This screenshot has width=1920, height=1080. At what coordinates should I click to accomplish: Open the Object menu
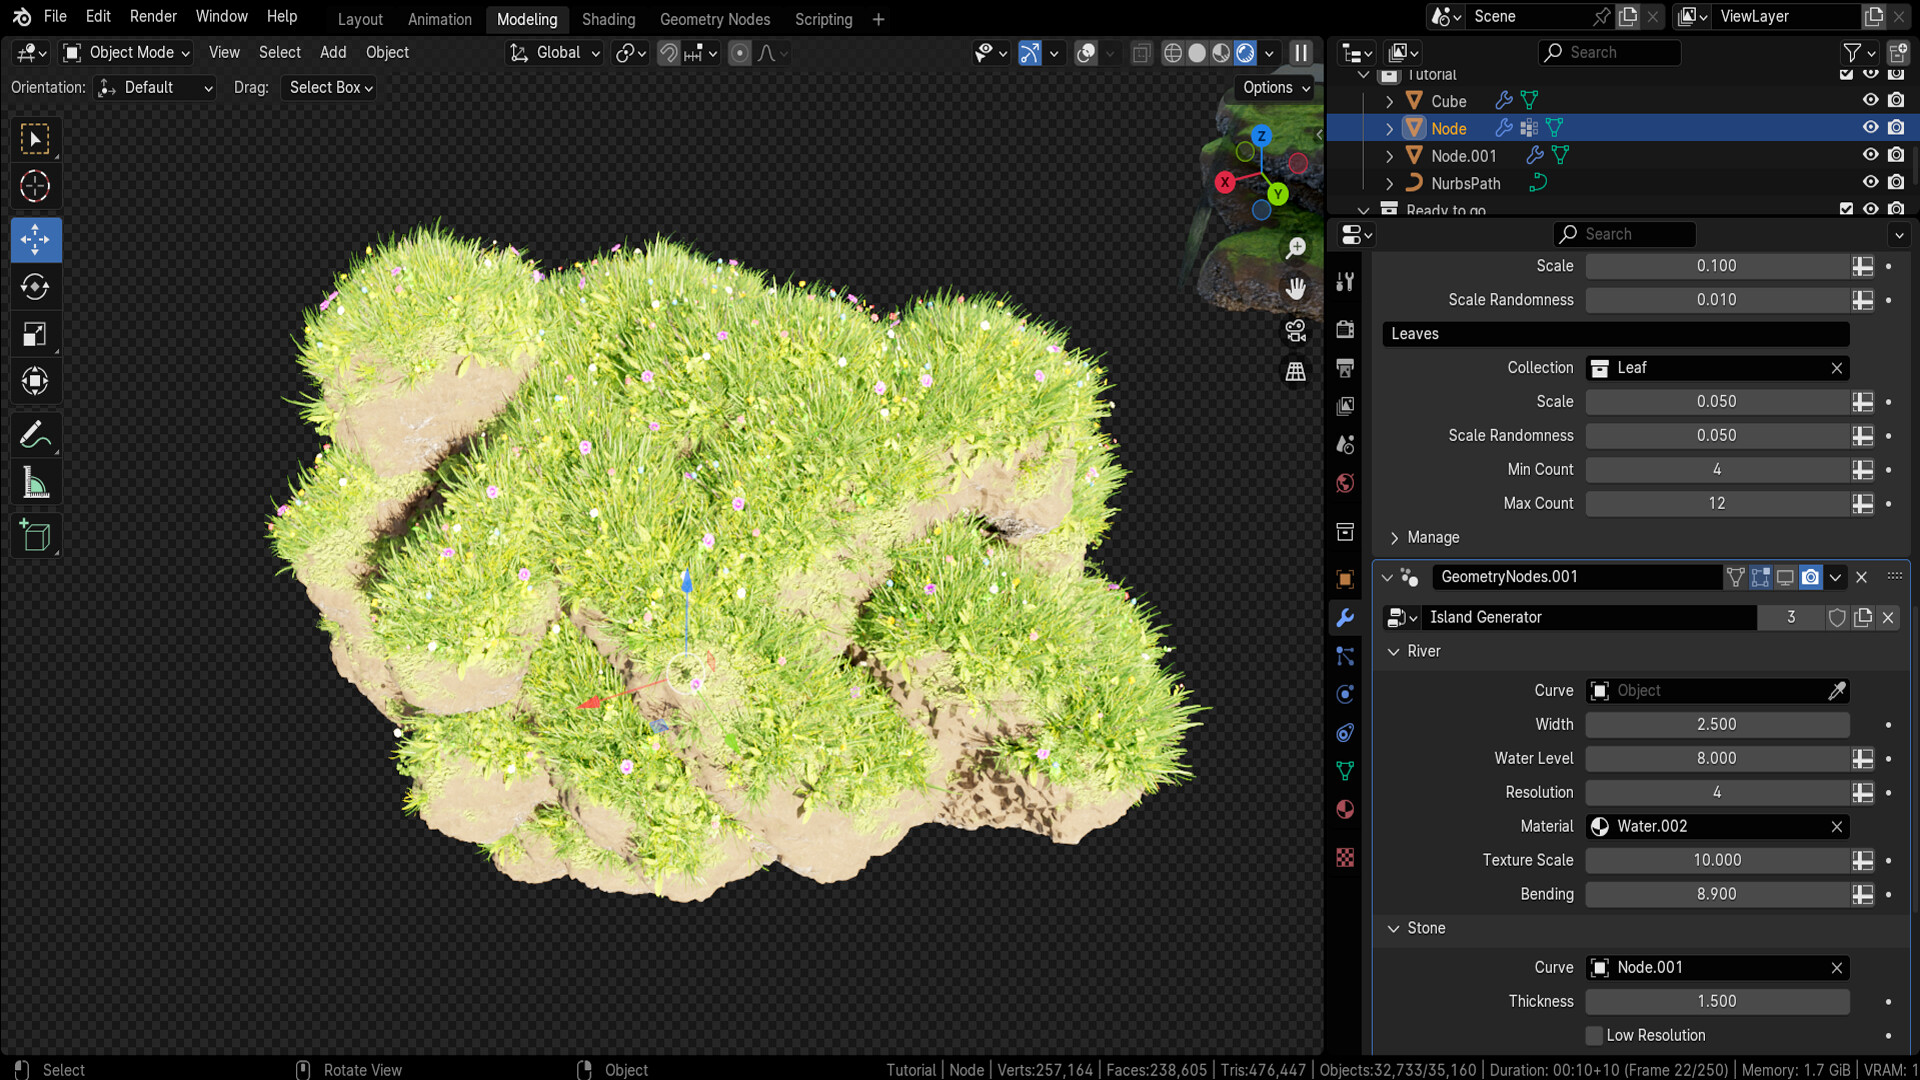tap(386, 52)
